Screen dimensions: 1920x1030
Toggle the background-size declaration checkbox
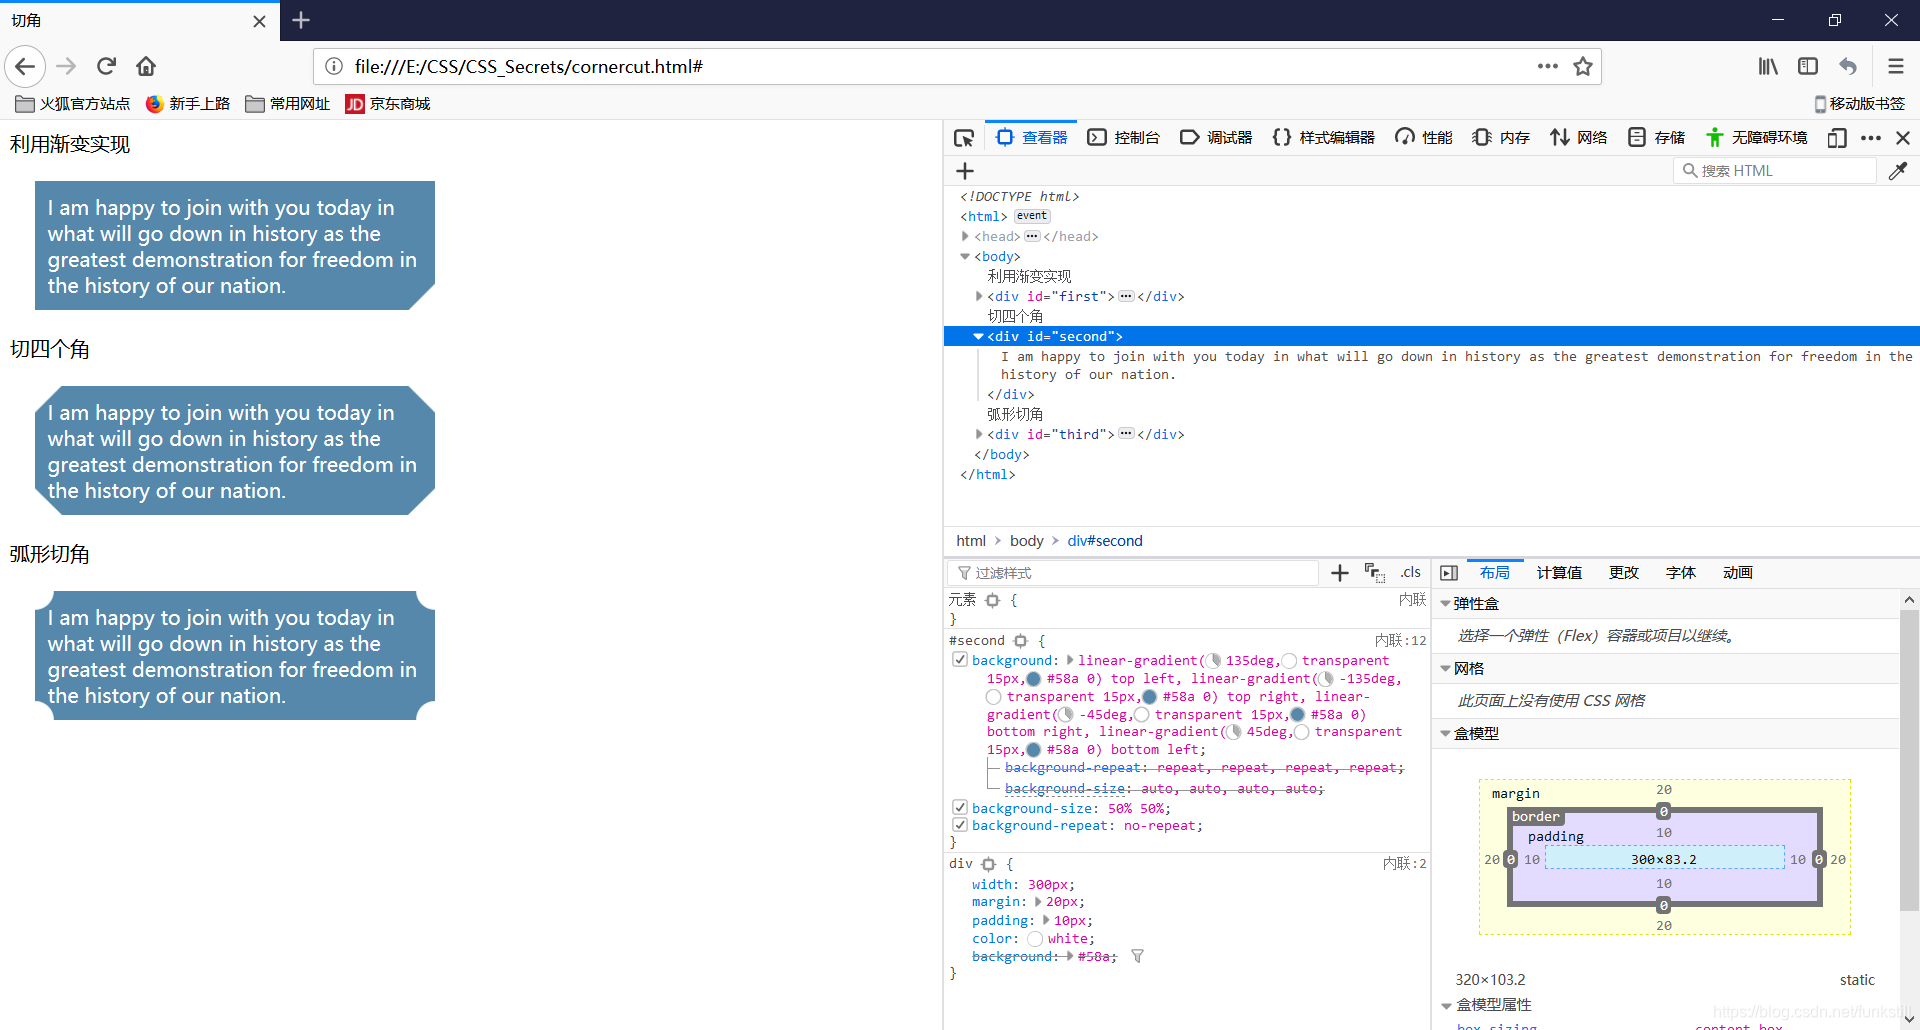tap(960, 808)
